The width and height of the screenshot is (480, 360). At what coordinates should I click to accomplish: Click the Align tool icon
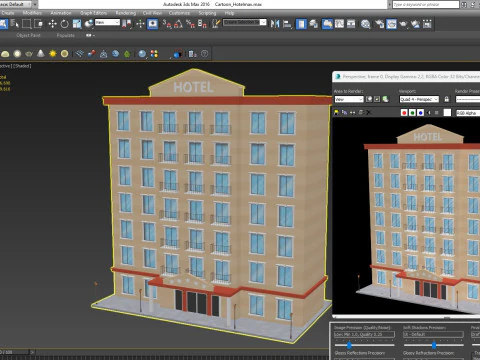coord(287,24)
